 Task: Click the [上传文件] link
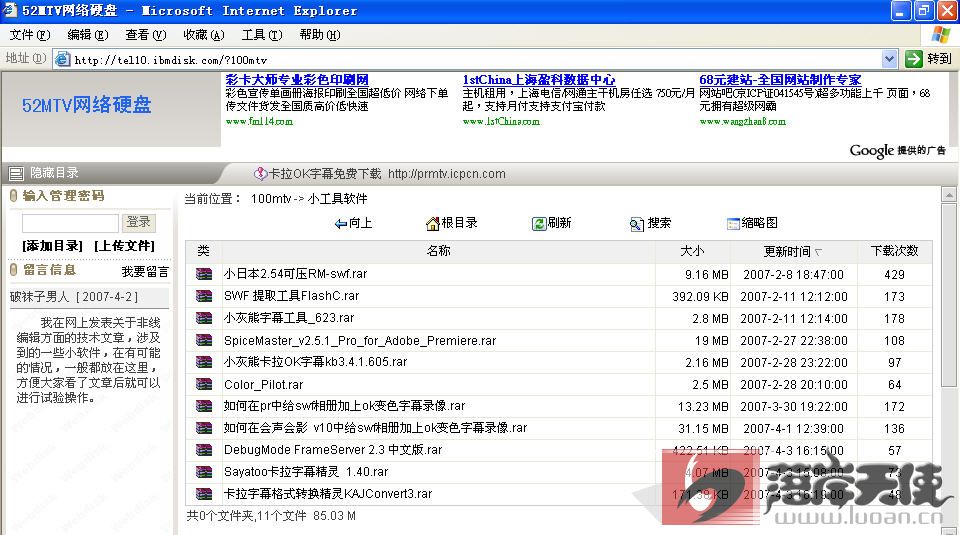point(124,246)
